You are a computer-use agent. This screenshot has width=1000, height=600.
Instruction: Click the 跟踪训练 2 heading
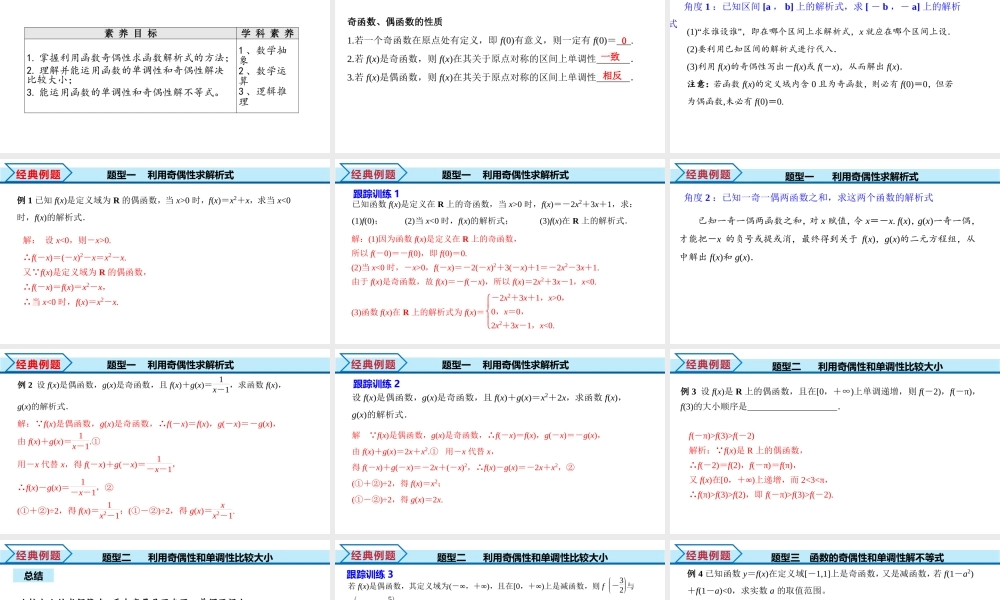pyautogui.click(x=376, y=384)
